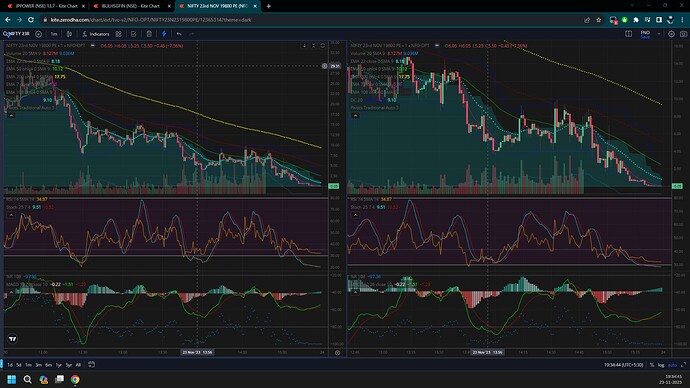Open the Indicators dialog
Viewport: 690px width, 388px height.
pos(96,34)
